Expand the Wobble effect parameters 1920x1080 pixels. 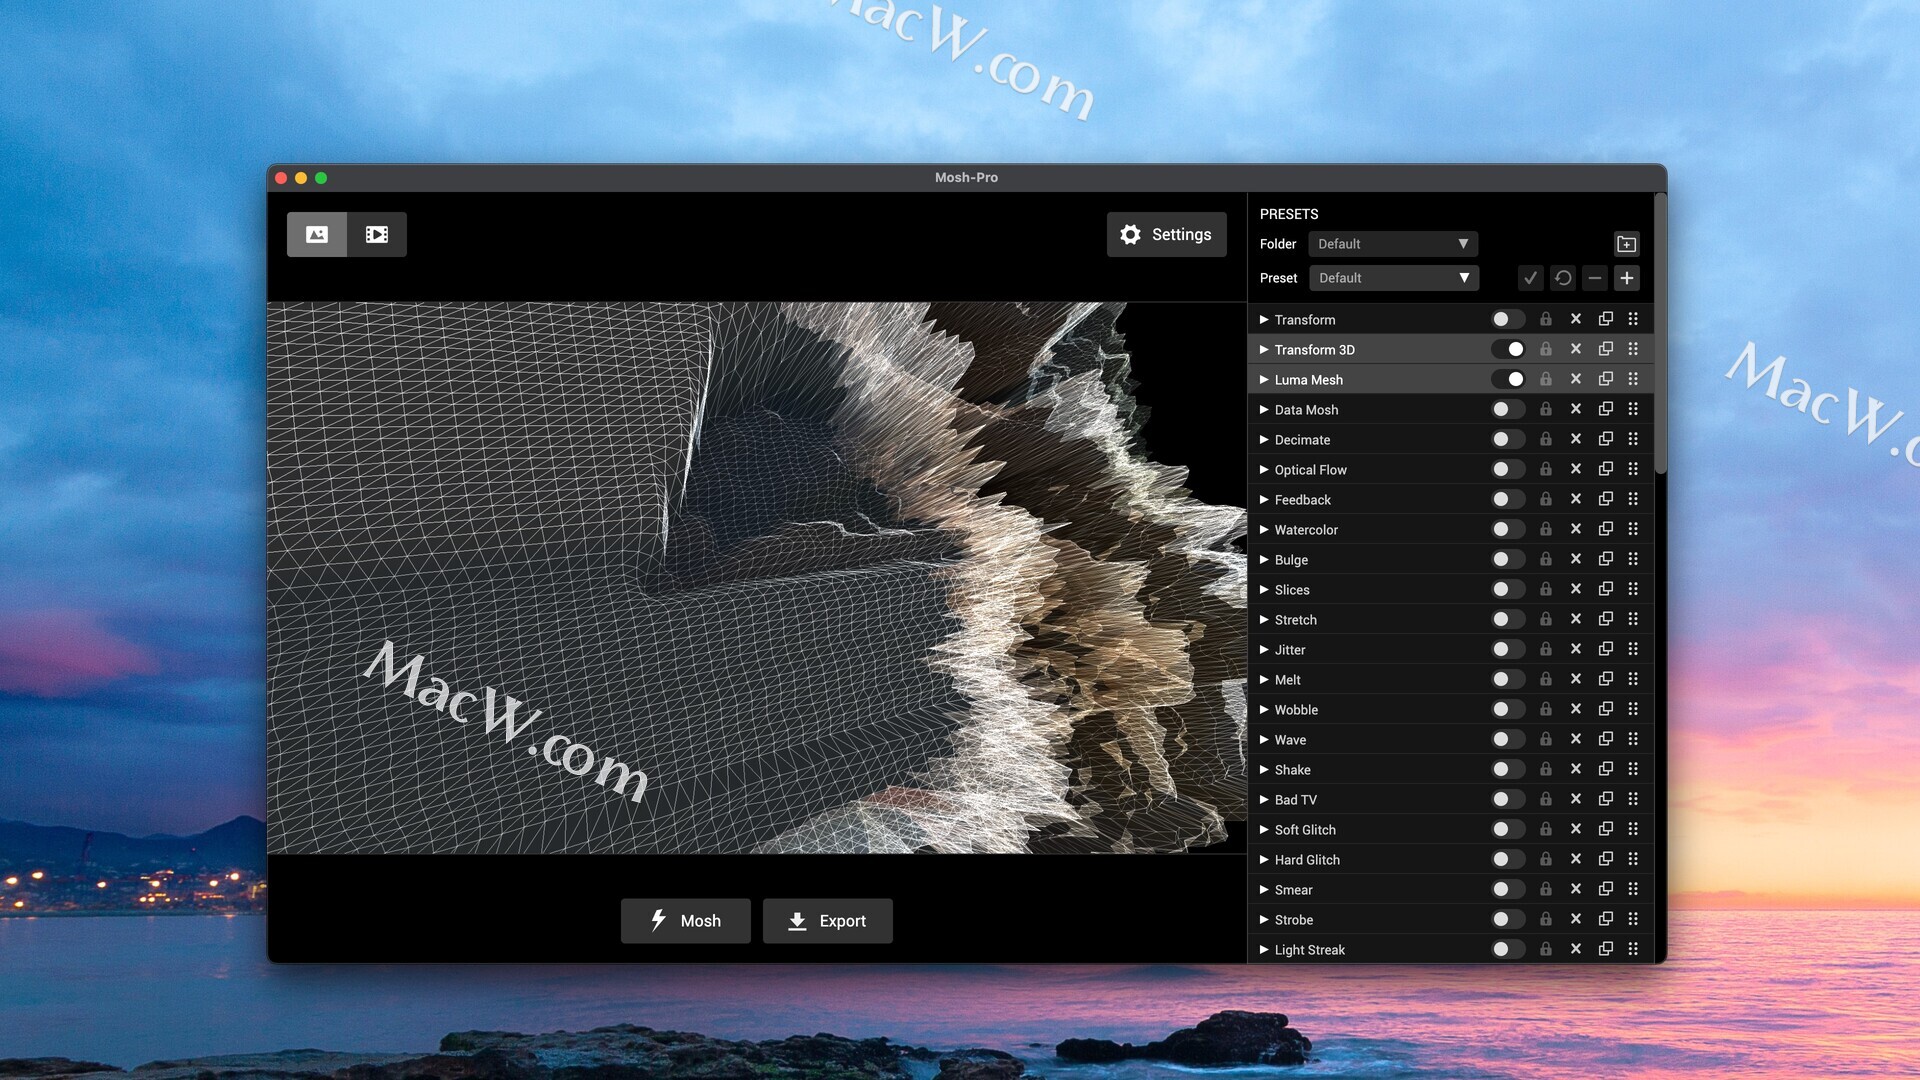pos(1264,709)
